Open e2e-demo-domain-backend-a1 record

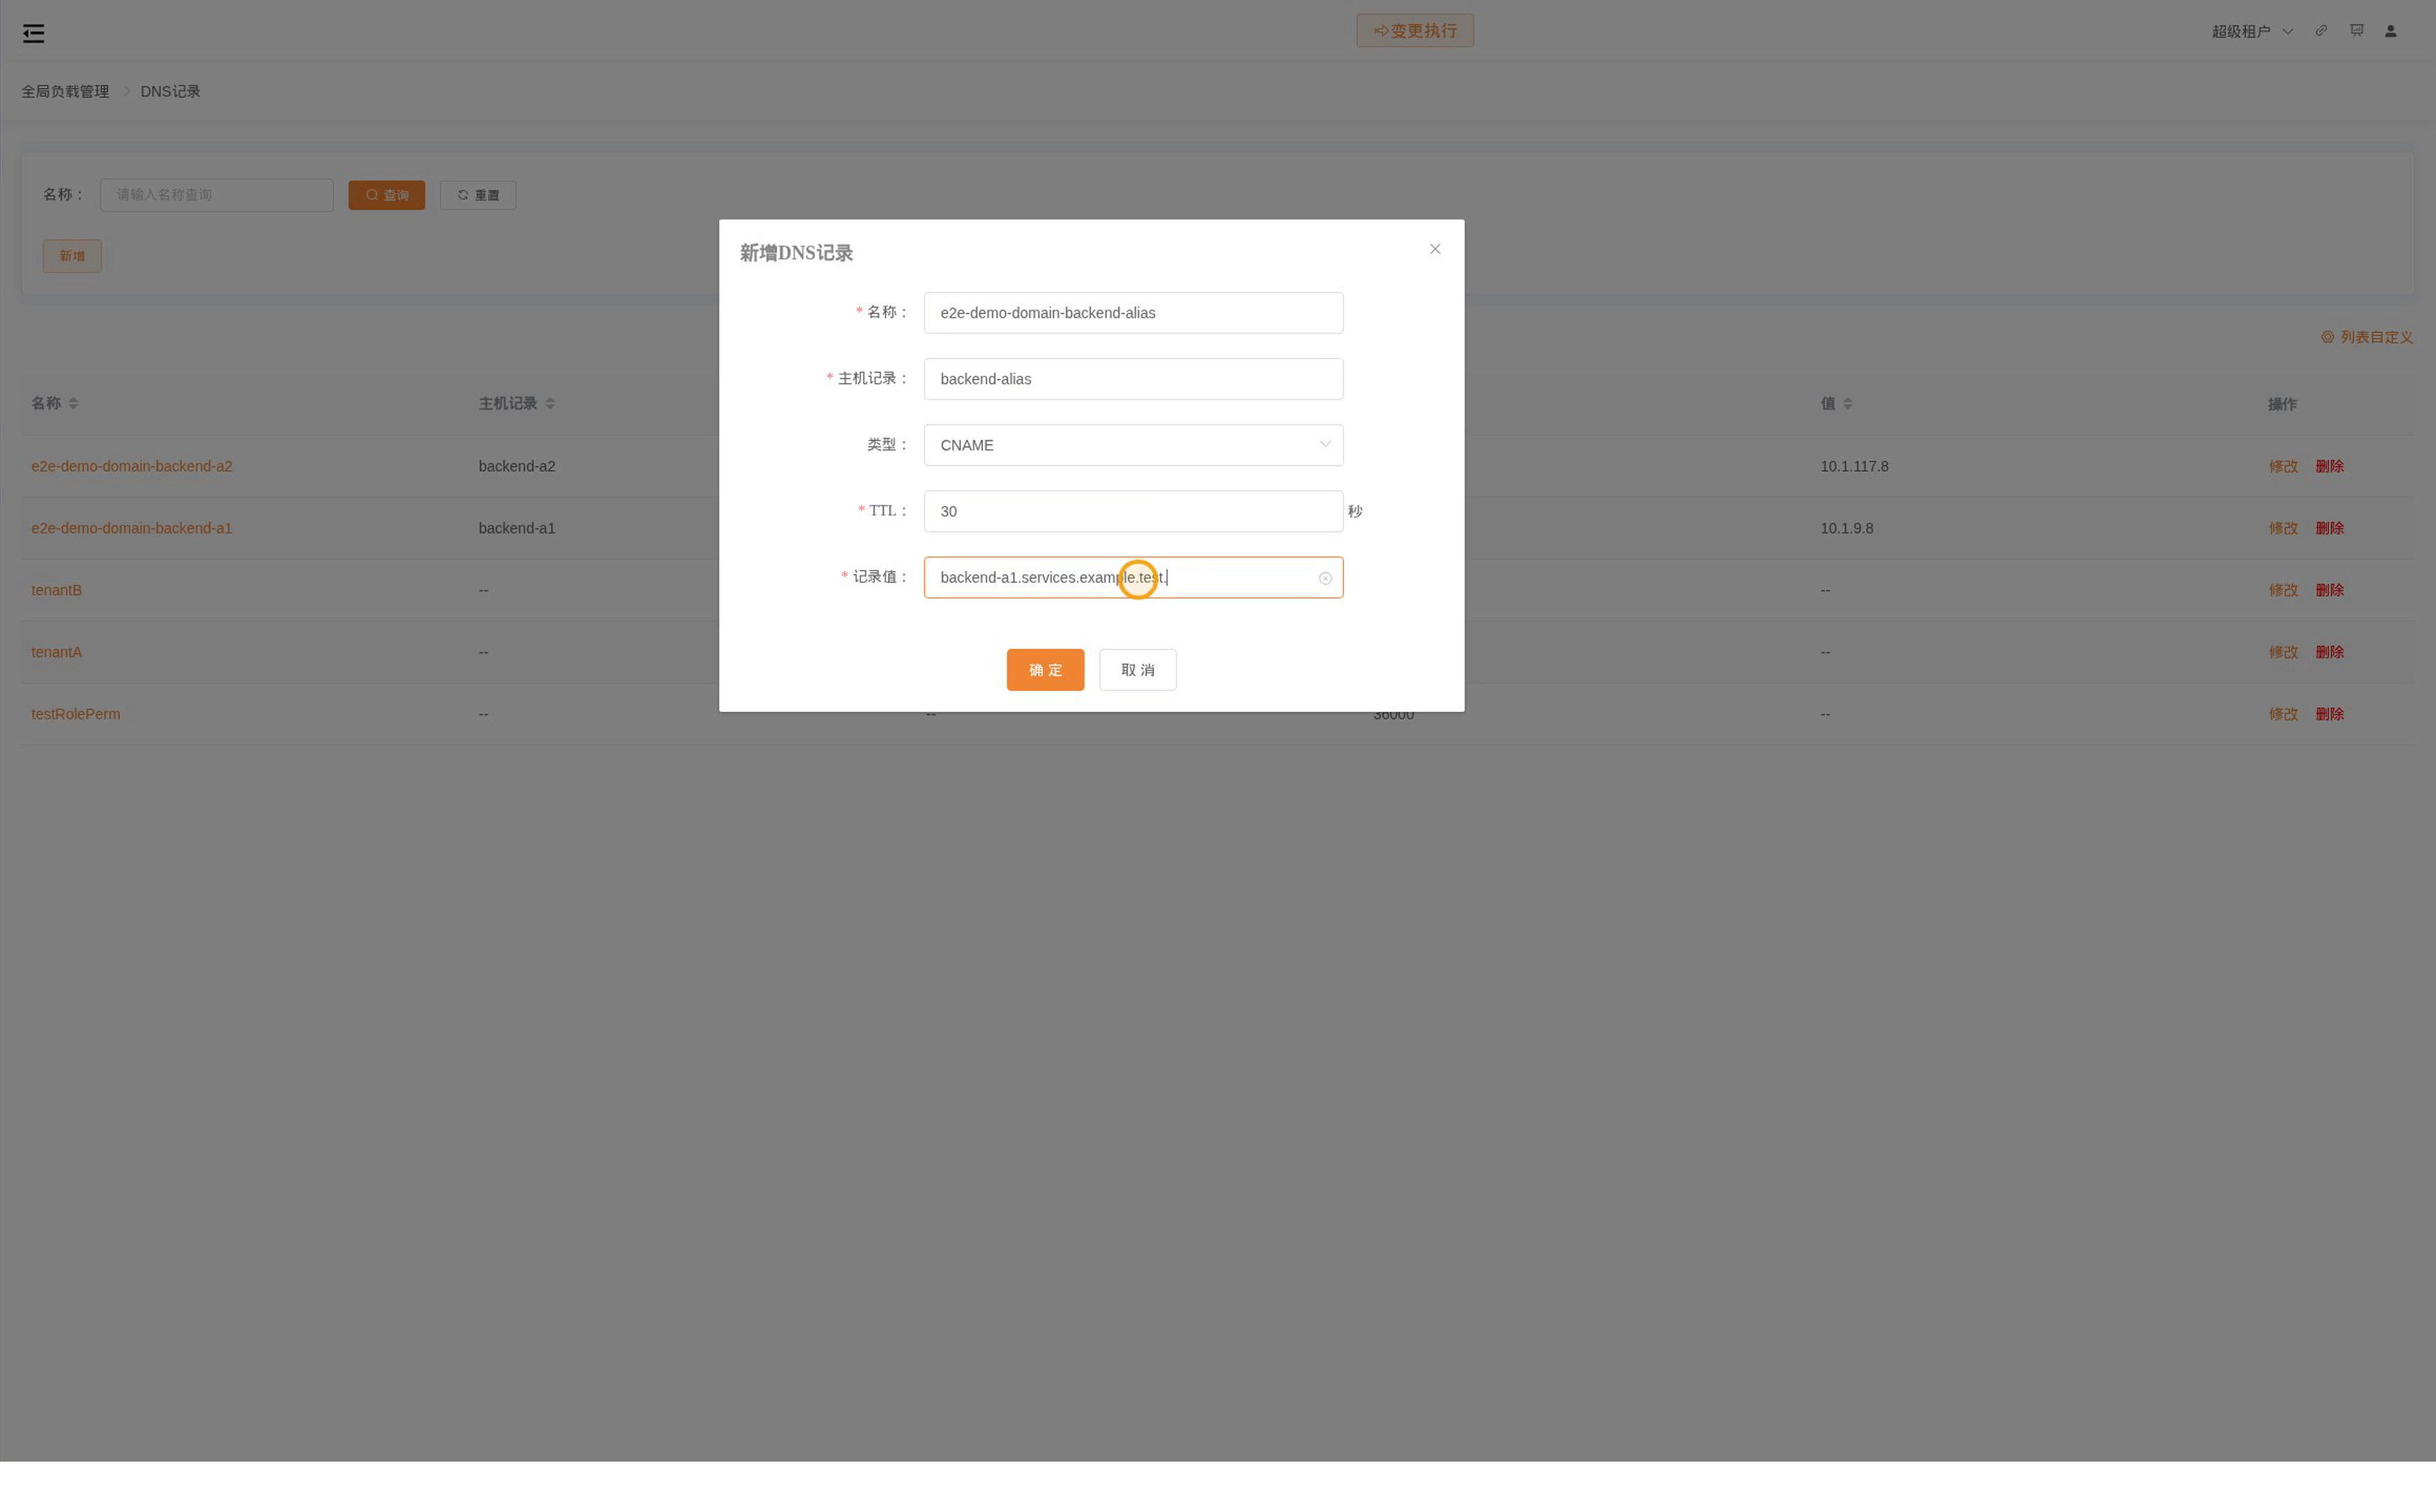[131, 528]
